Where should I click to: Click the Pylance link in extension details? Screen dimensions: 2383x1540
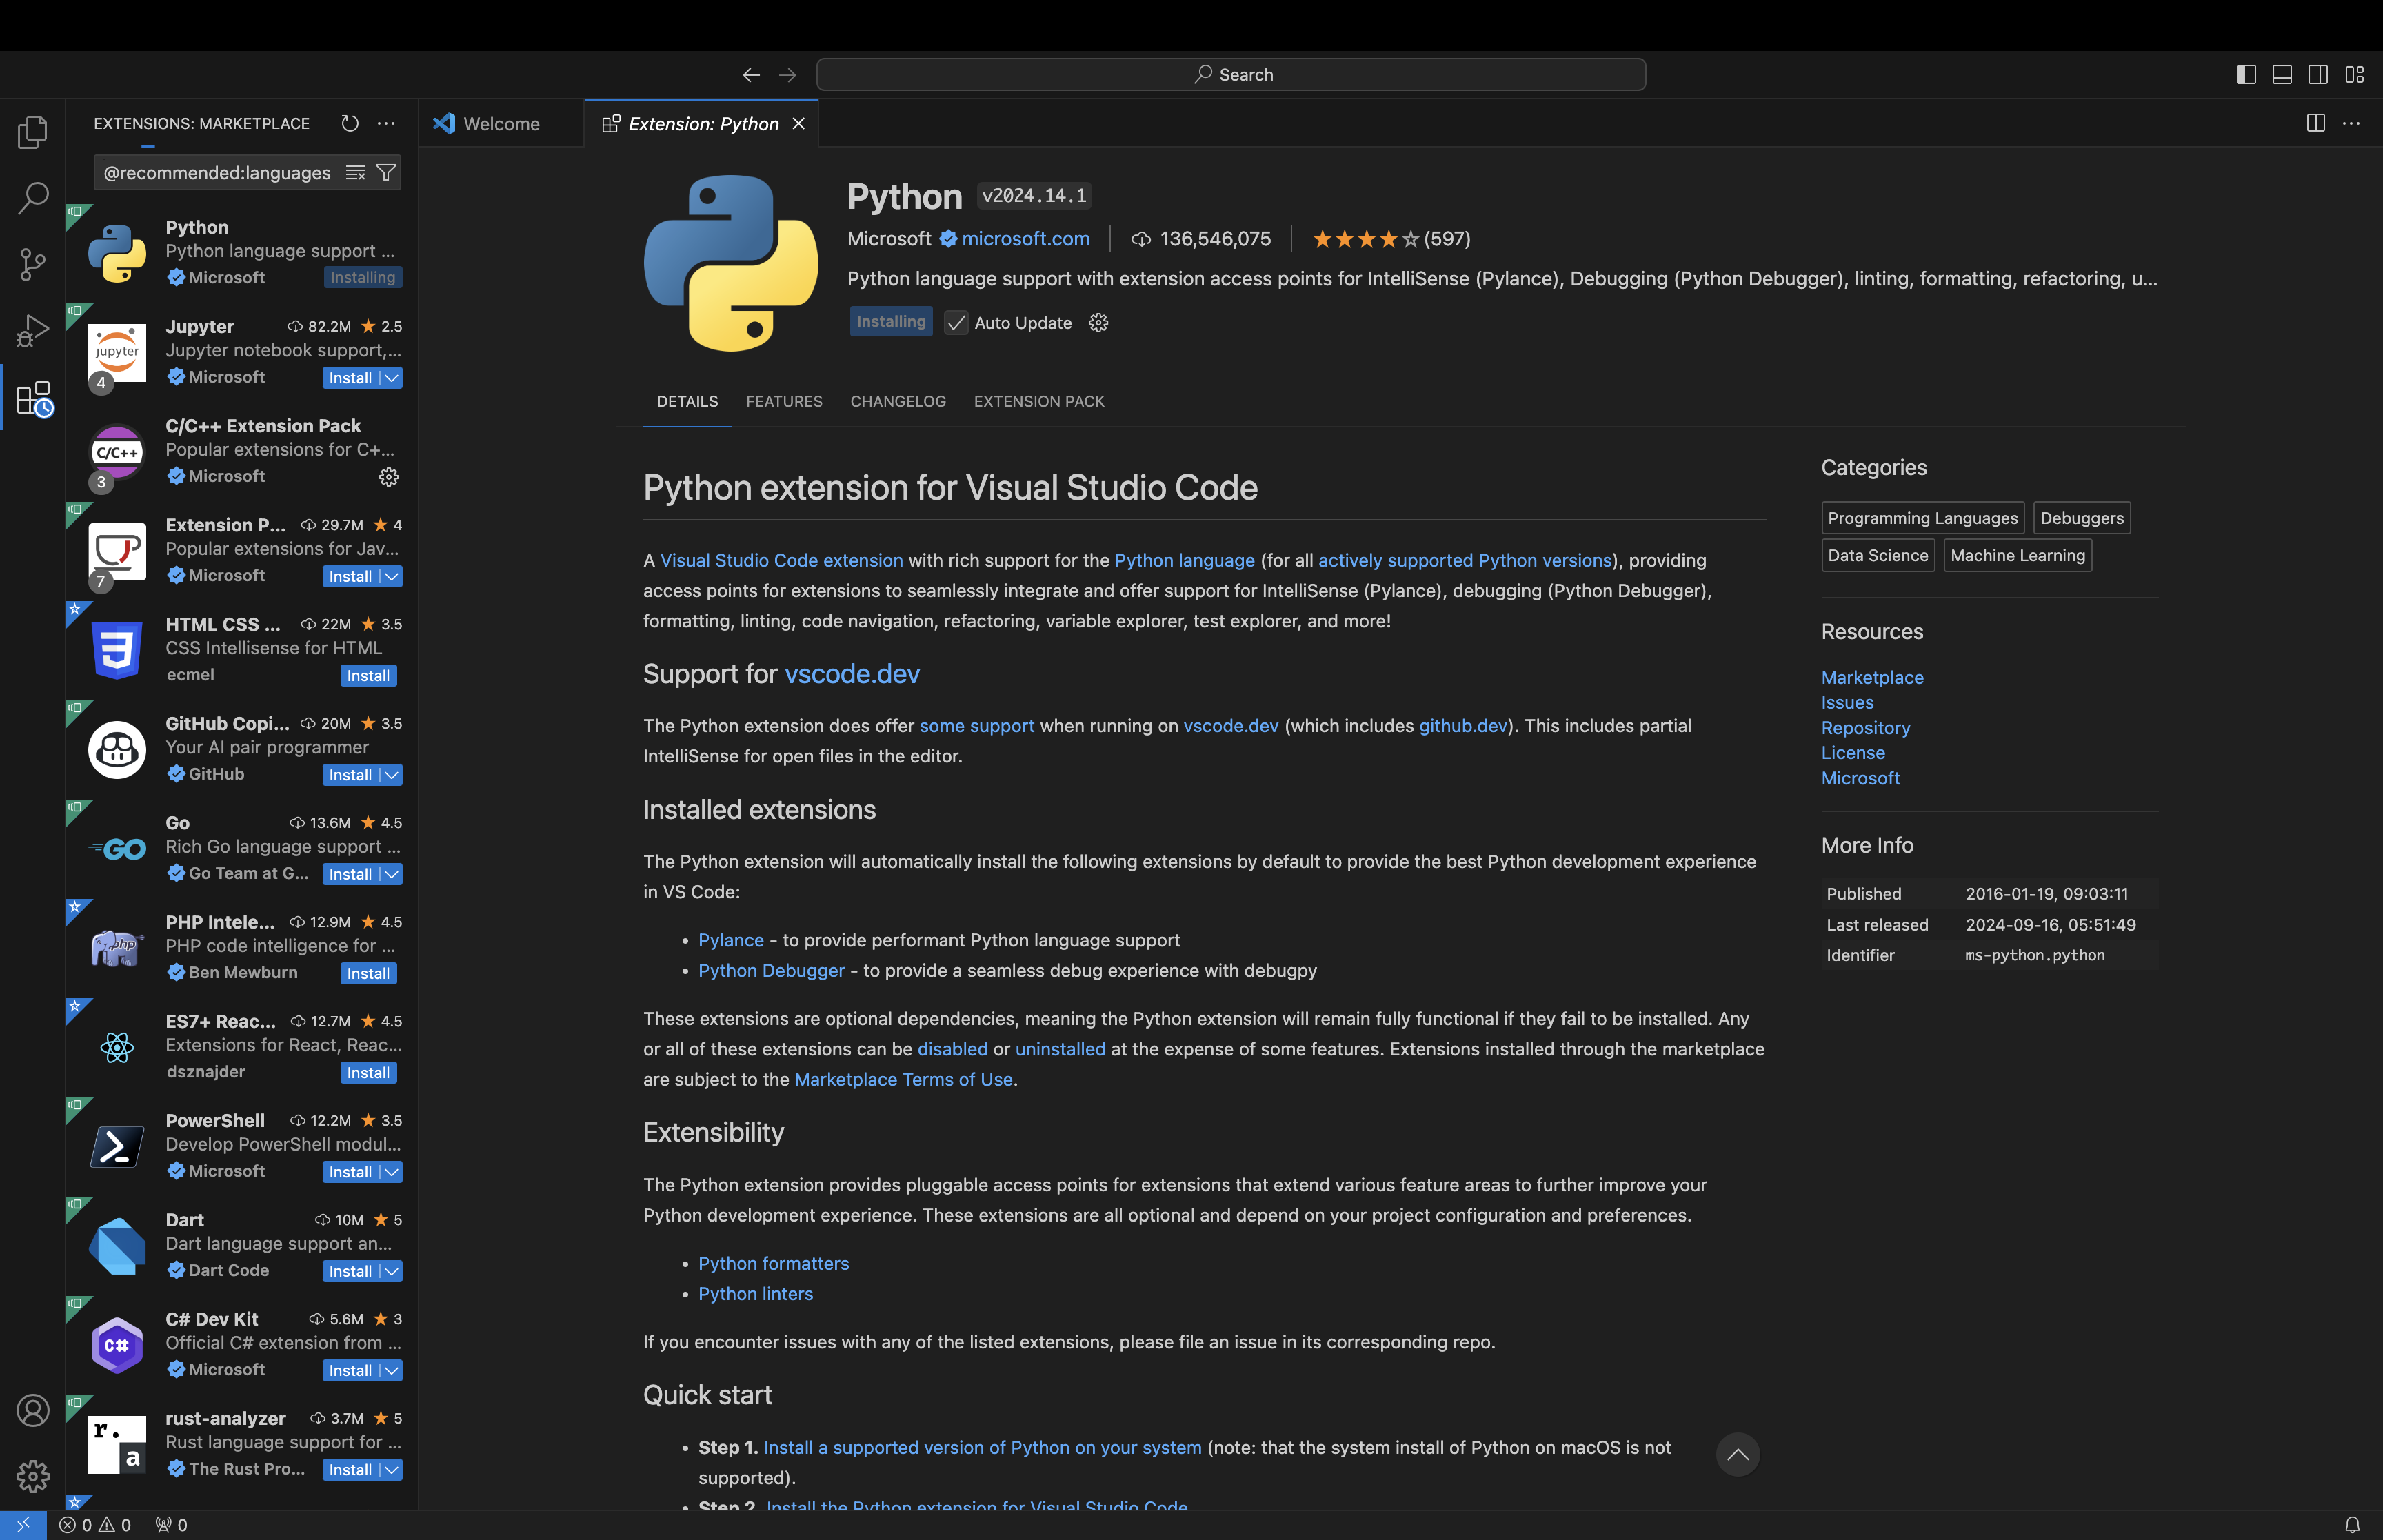tap(730, 940)
